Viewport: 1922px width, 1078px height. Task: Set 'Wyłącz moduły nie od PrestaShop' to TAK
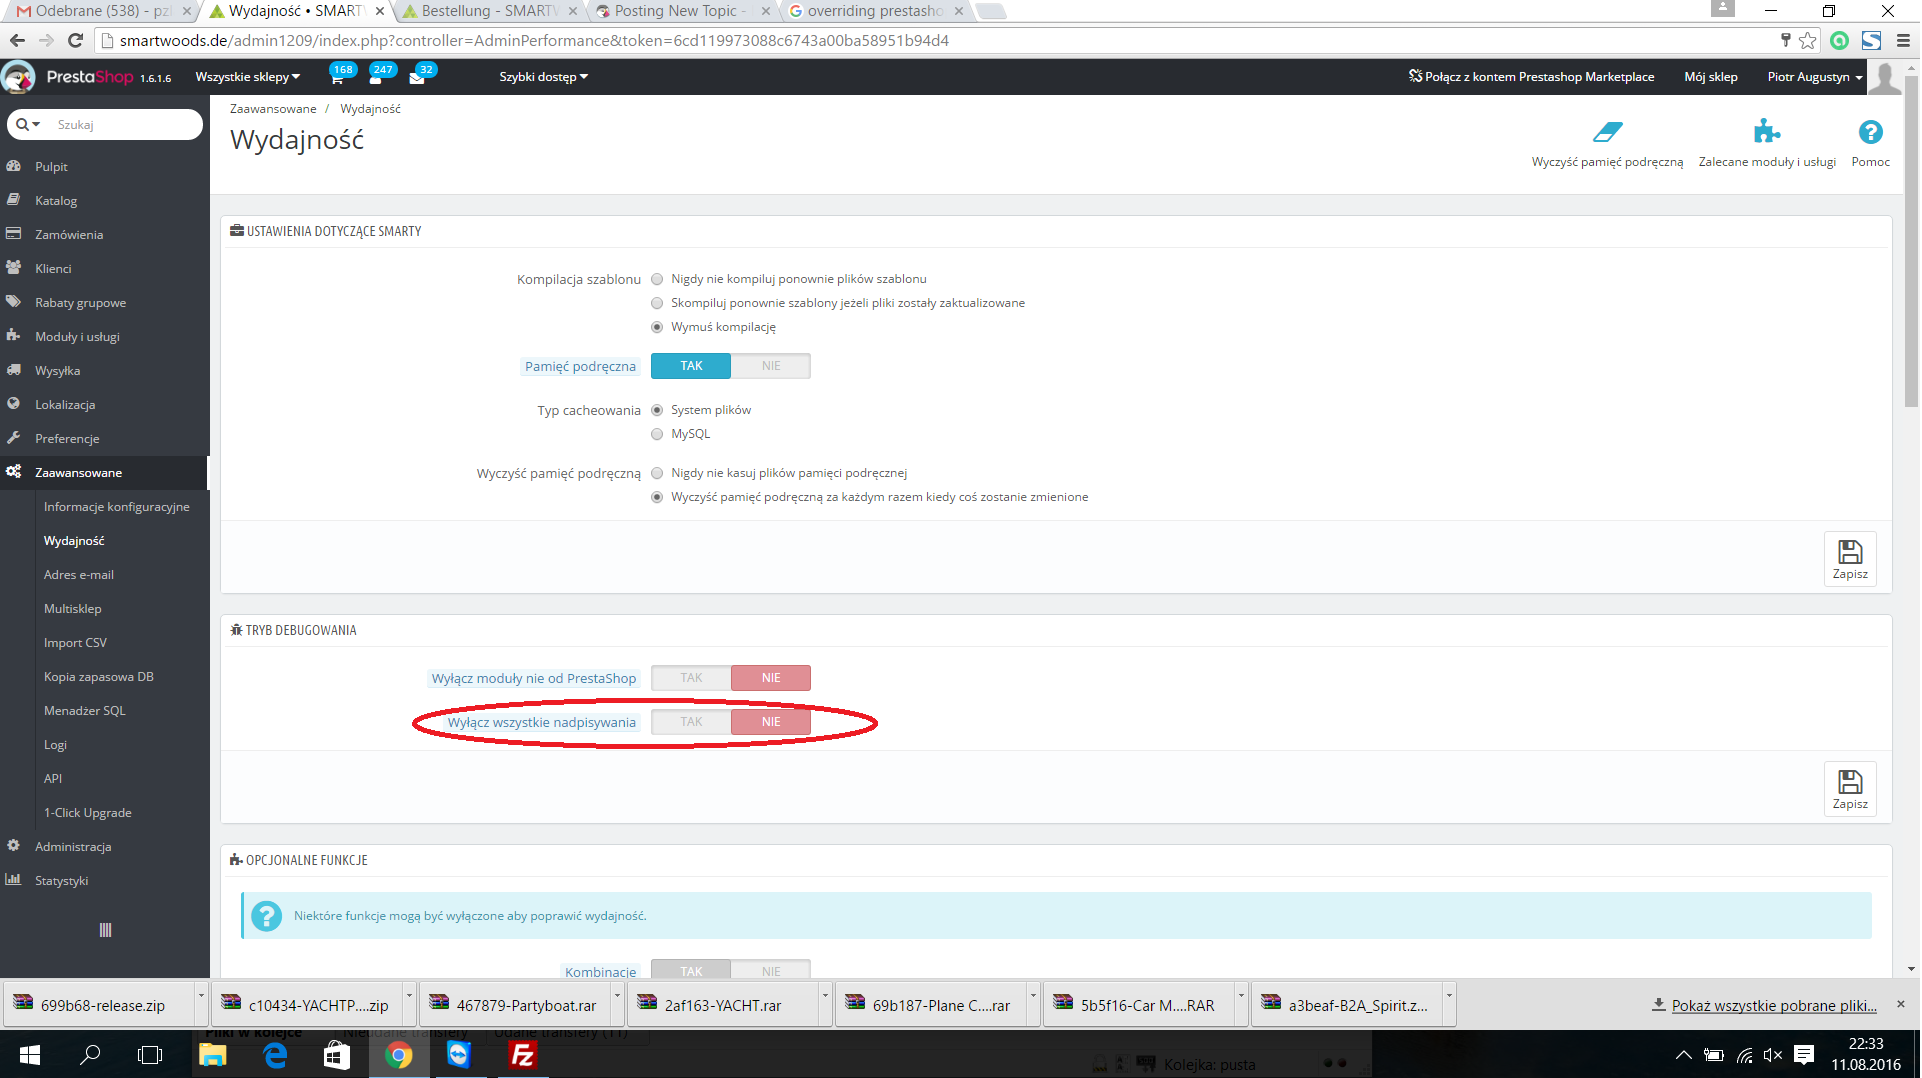691,678
